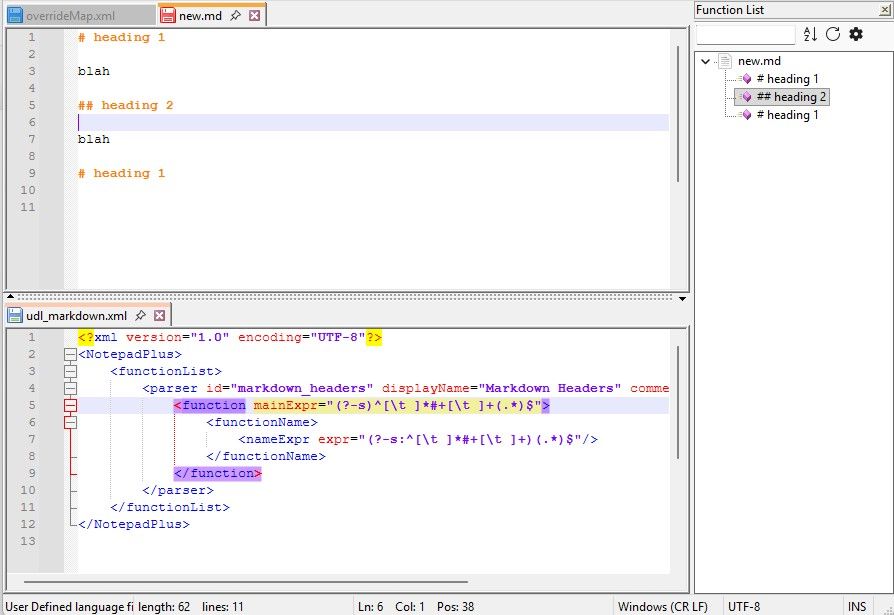Select '## heading 2' in Function List
The width and height of the screenshot is (894, 615).
click(x=791, y=97)
